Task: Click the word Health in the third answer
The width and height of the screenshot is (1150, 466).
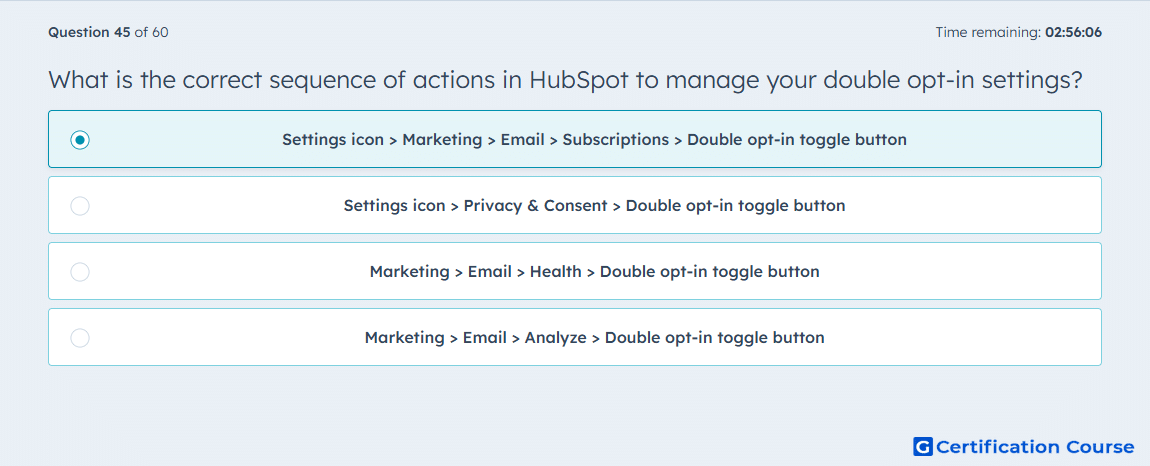Action: click(x=555, y=272)
